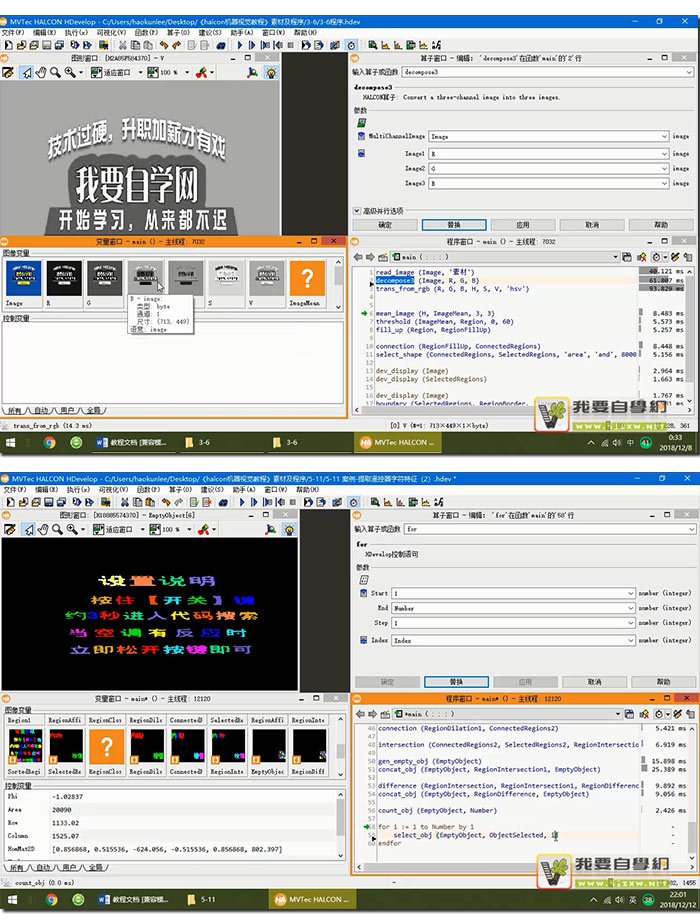Open the 可视化(V) menu in the 3-6 HDevelop window
The width and height of the screenshot is (700, 920).
click(111, 32)
